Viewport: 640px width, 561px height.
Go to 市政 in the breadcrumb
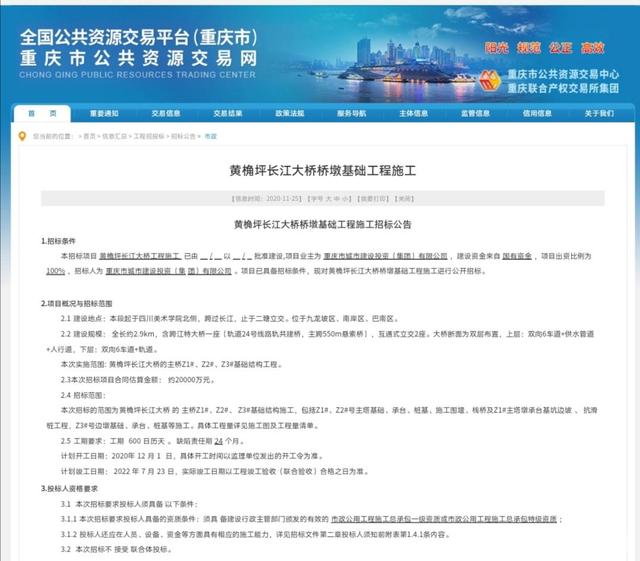[211, 136]
